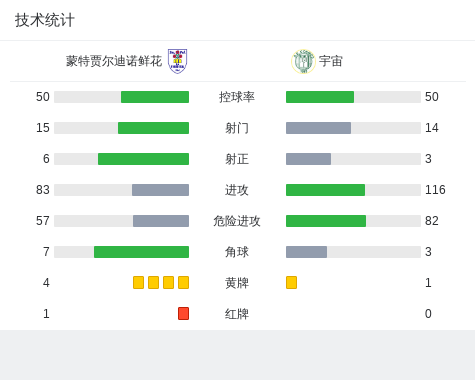This screenshot has width=475, height=380.
Task: Click the away team's 116 attack value
Action: pyautogui.click(x=435, y=190)
